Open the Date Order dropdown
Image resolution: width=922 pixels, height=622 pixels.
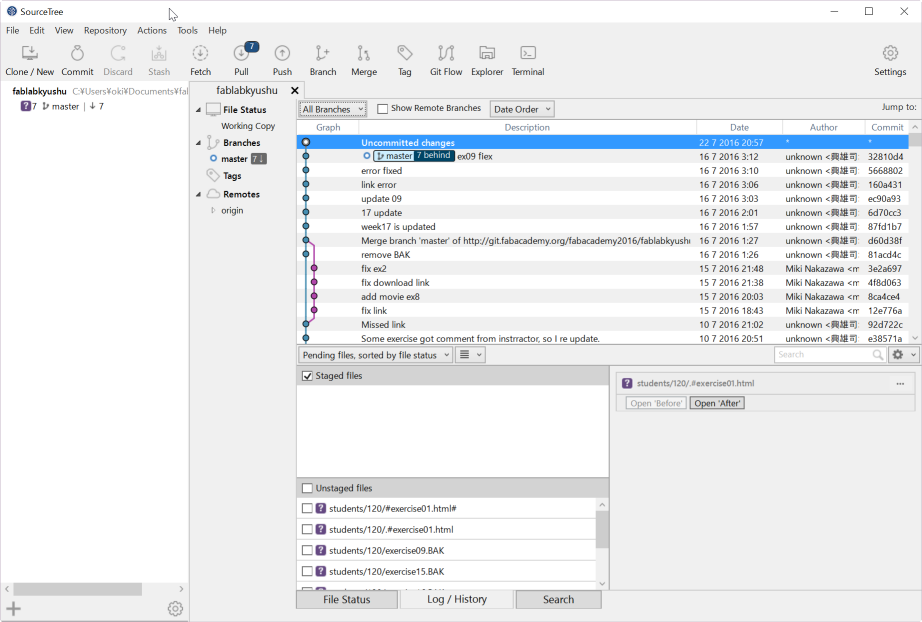[522, 109]
